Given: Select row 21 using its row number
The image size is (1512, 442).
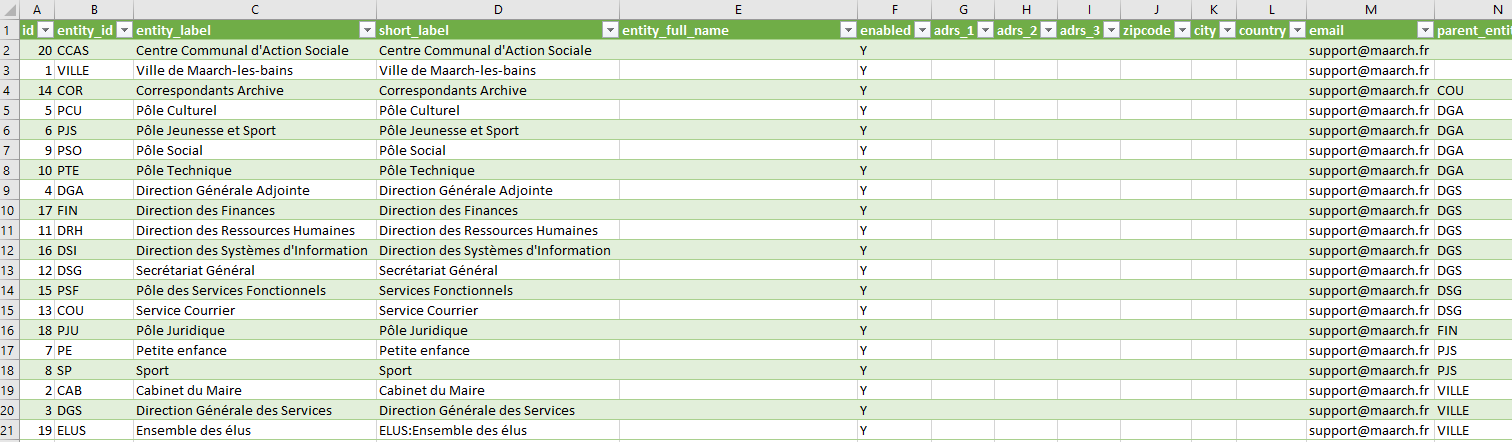Looking at the screenshot, I should pos(9,431).
